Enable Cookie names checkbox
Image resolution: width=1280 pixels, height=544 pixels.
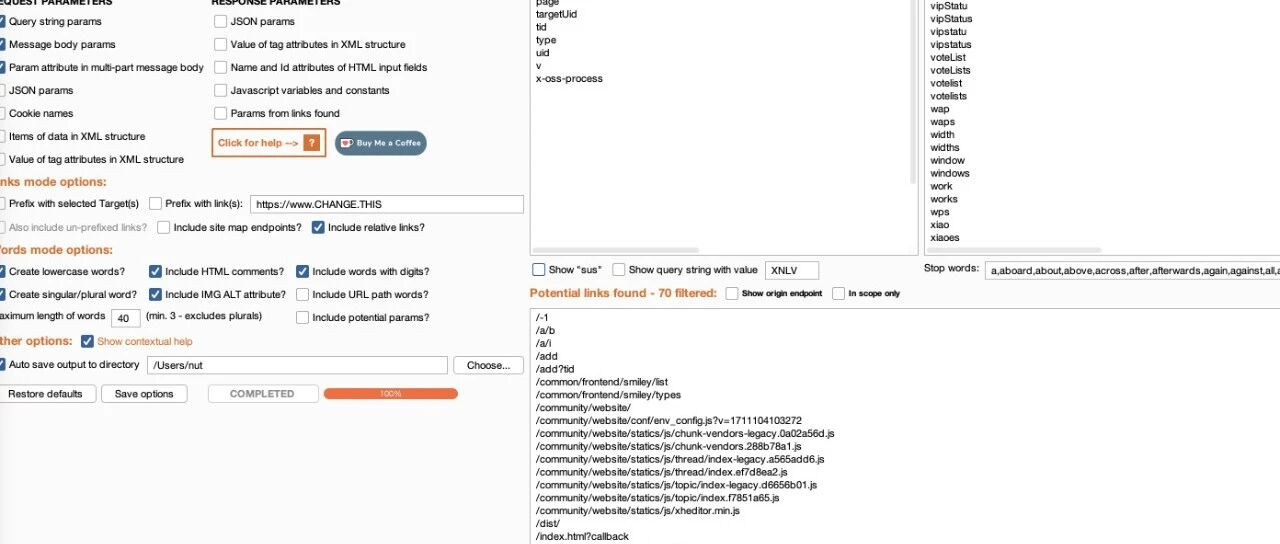(2, 113)
